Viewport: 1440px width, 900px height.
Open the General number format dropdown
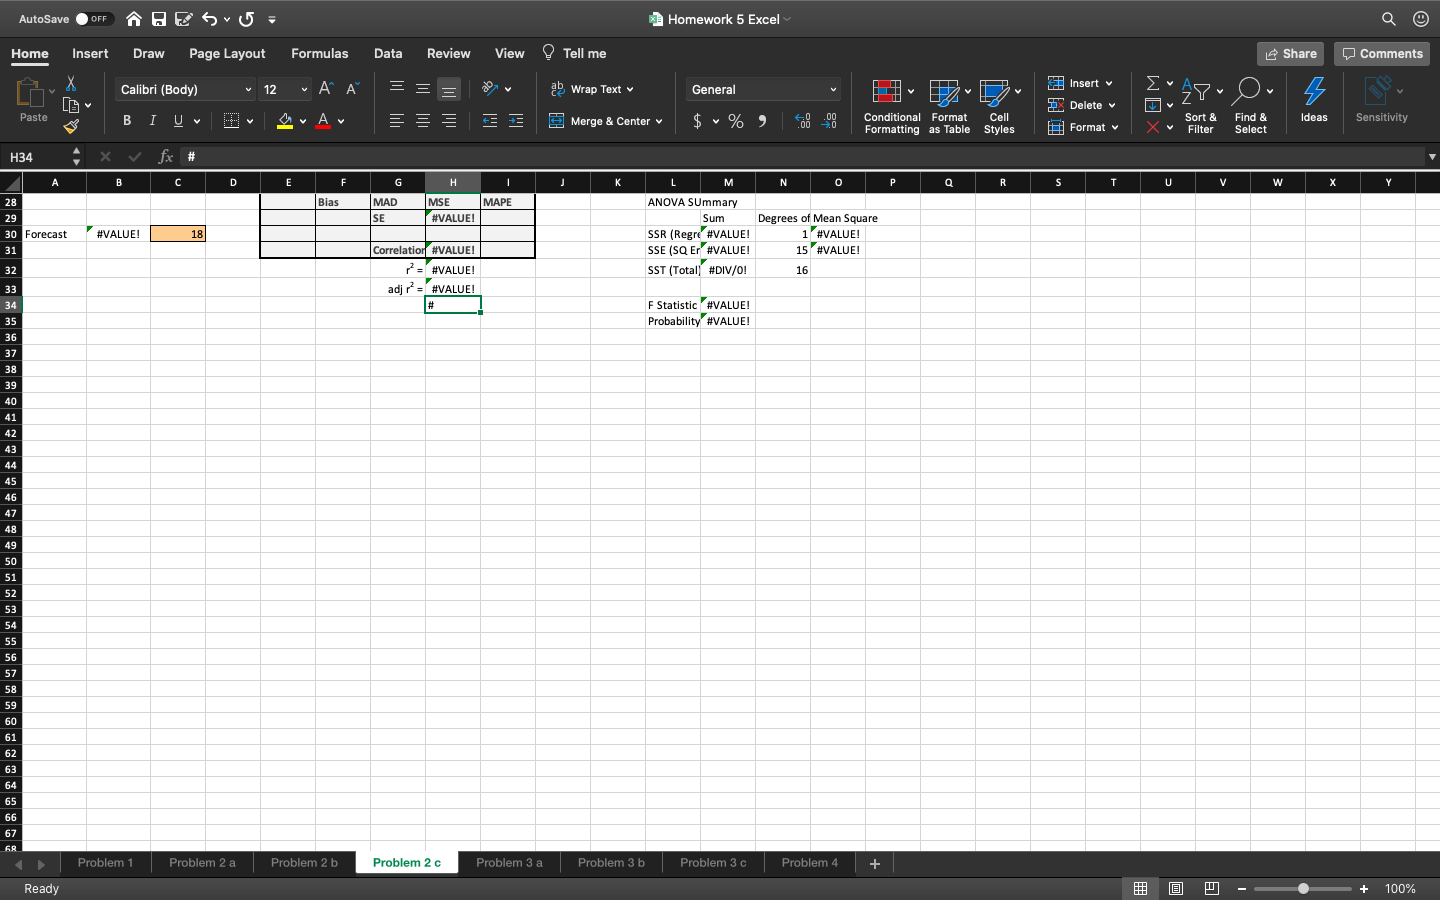[763, 89]
